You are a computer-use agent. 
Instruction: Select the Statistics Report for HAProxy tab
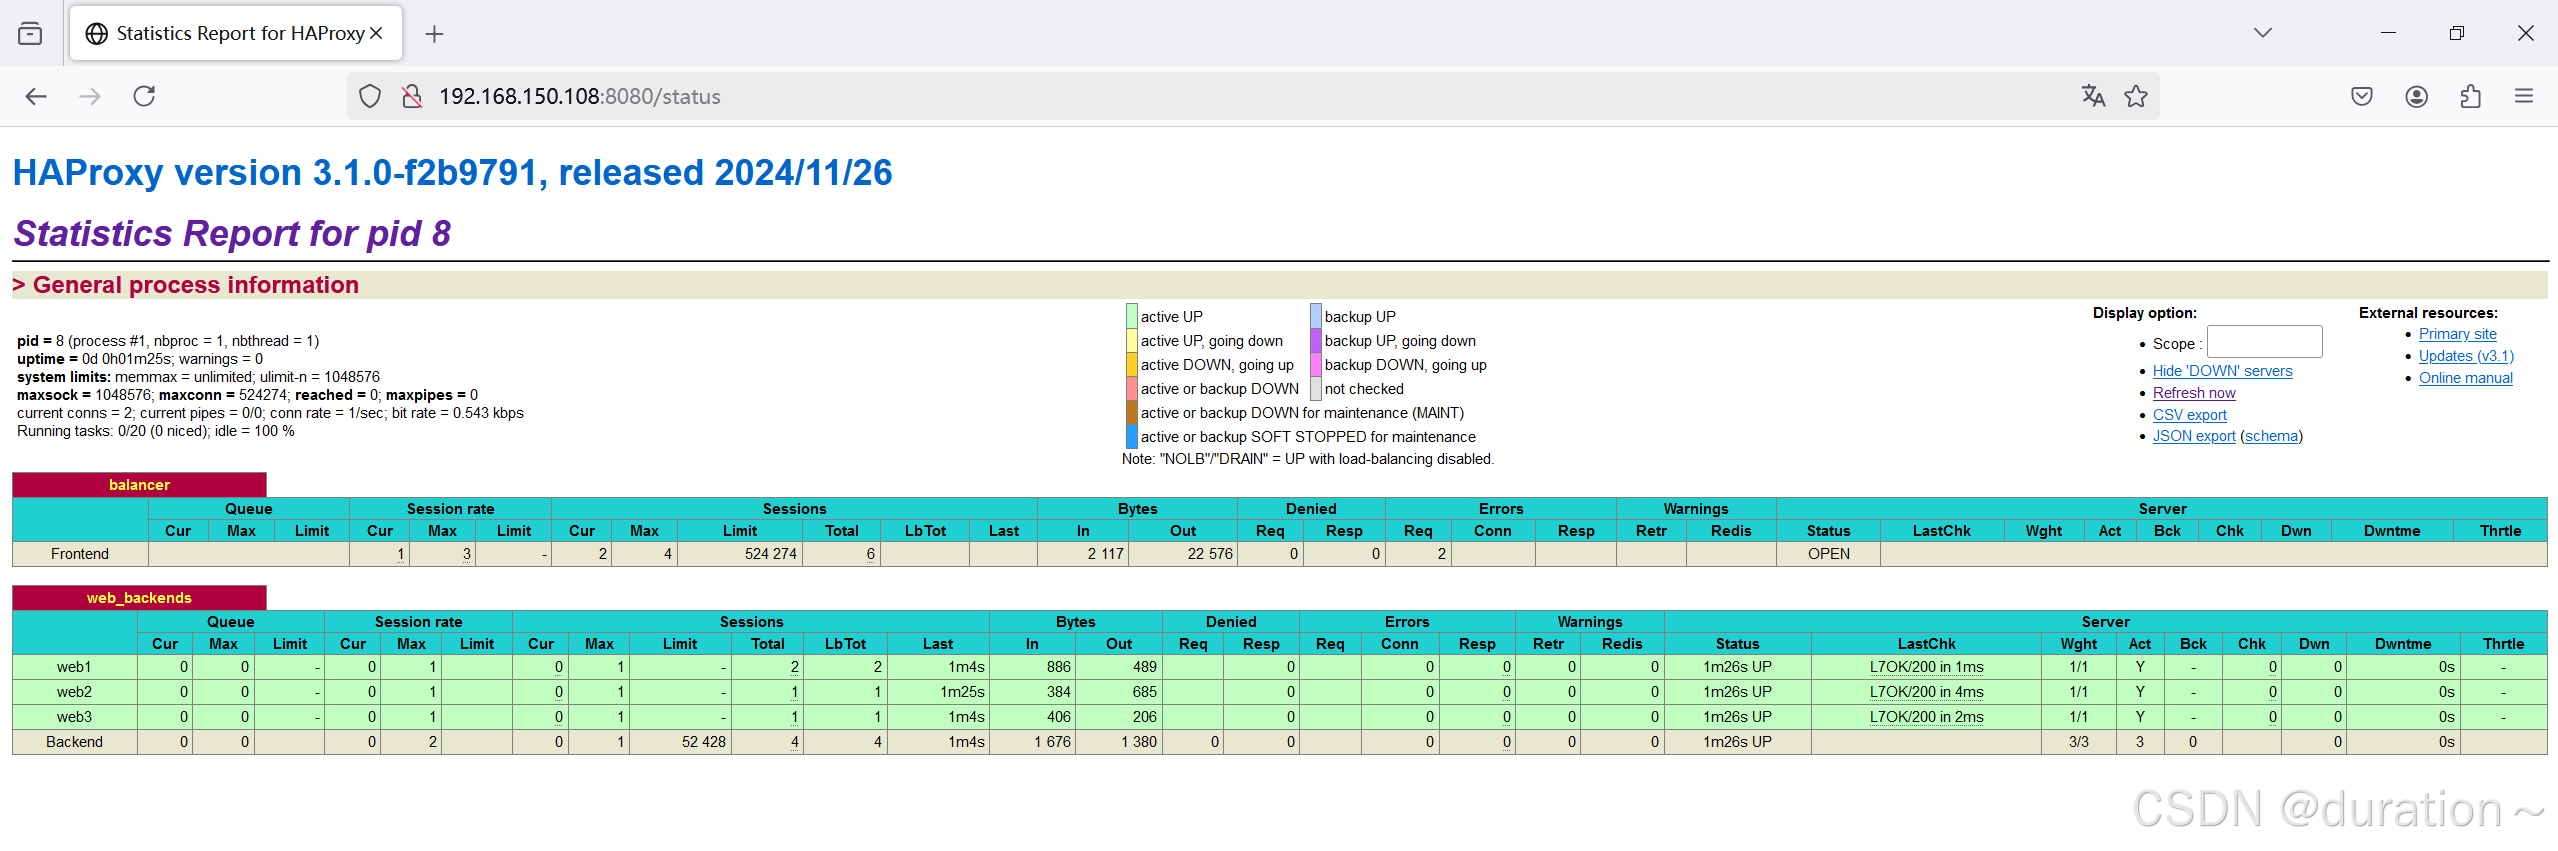point(236,33)
